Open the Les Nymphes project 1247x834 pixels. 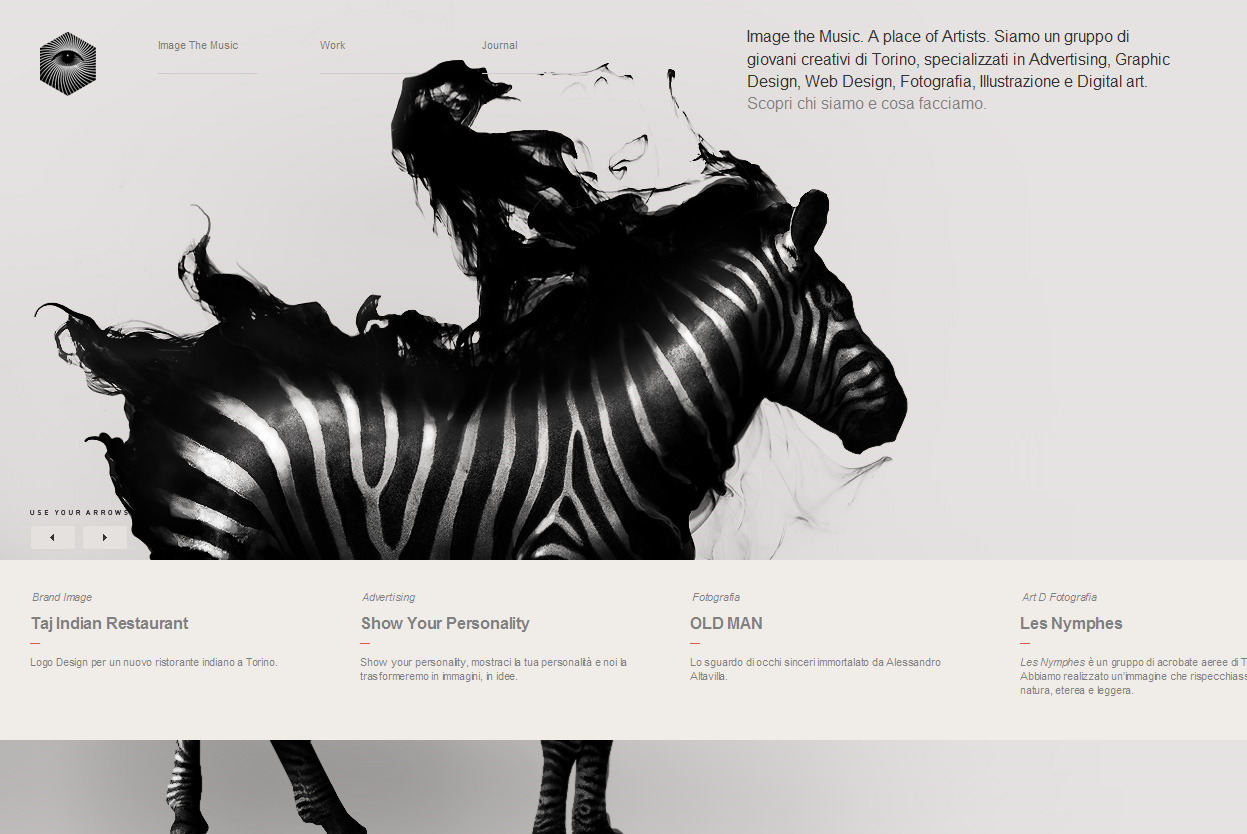click(x=1071, y=623)
